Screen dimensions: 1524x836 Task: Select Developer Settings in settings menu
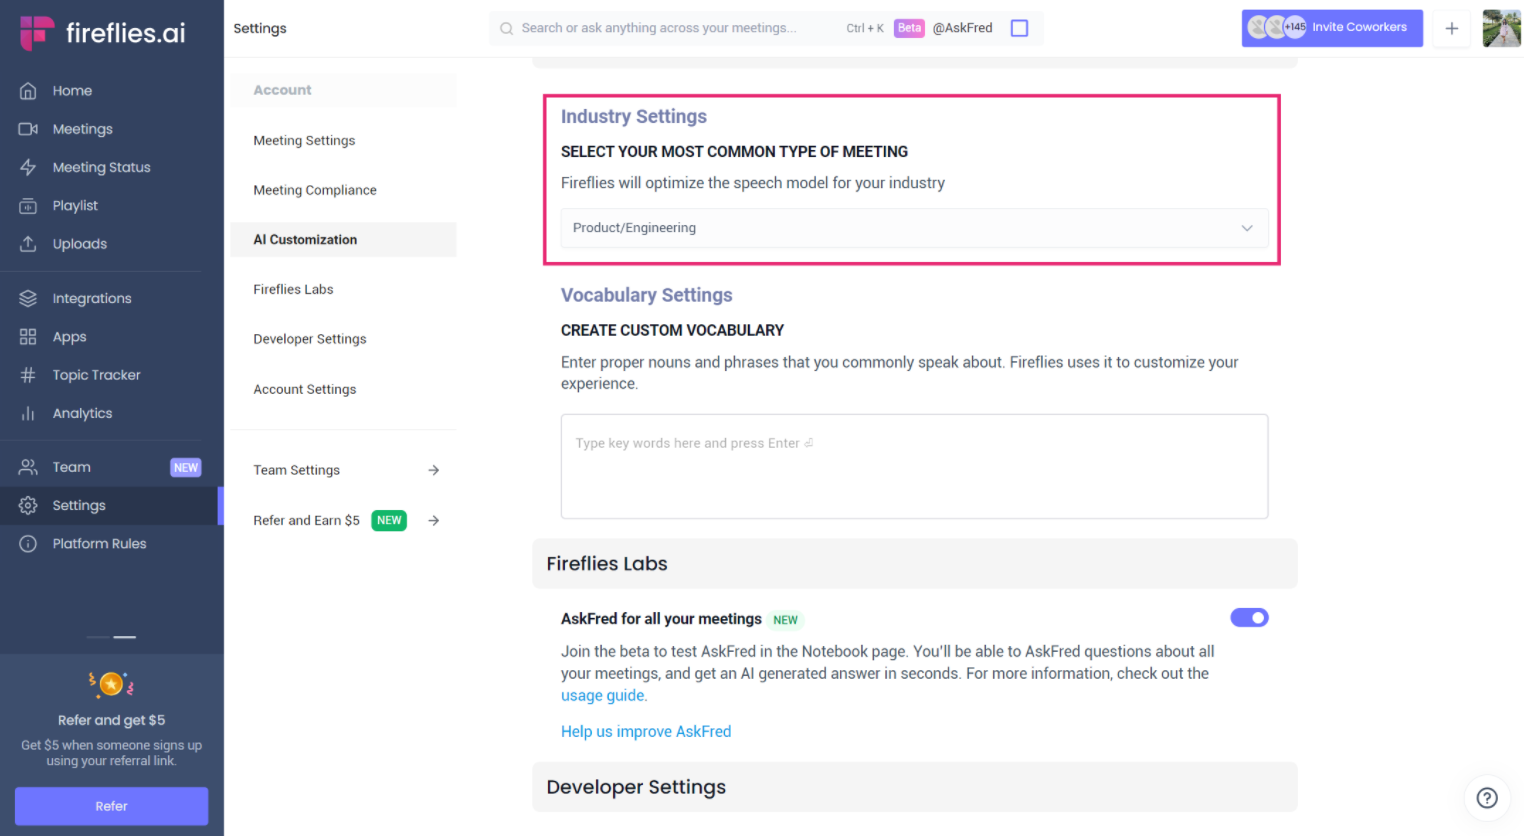click(x=310, y=339)
